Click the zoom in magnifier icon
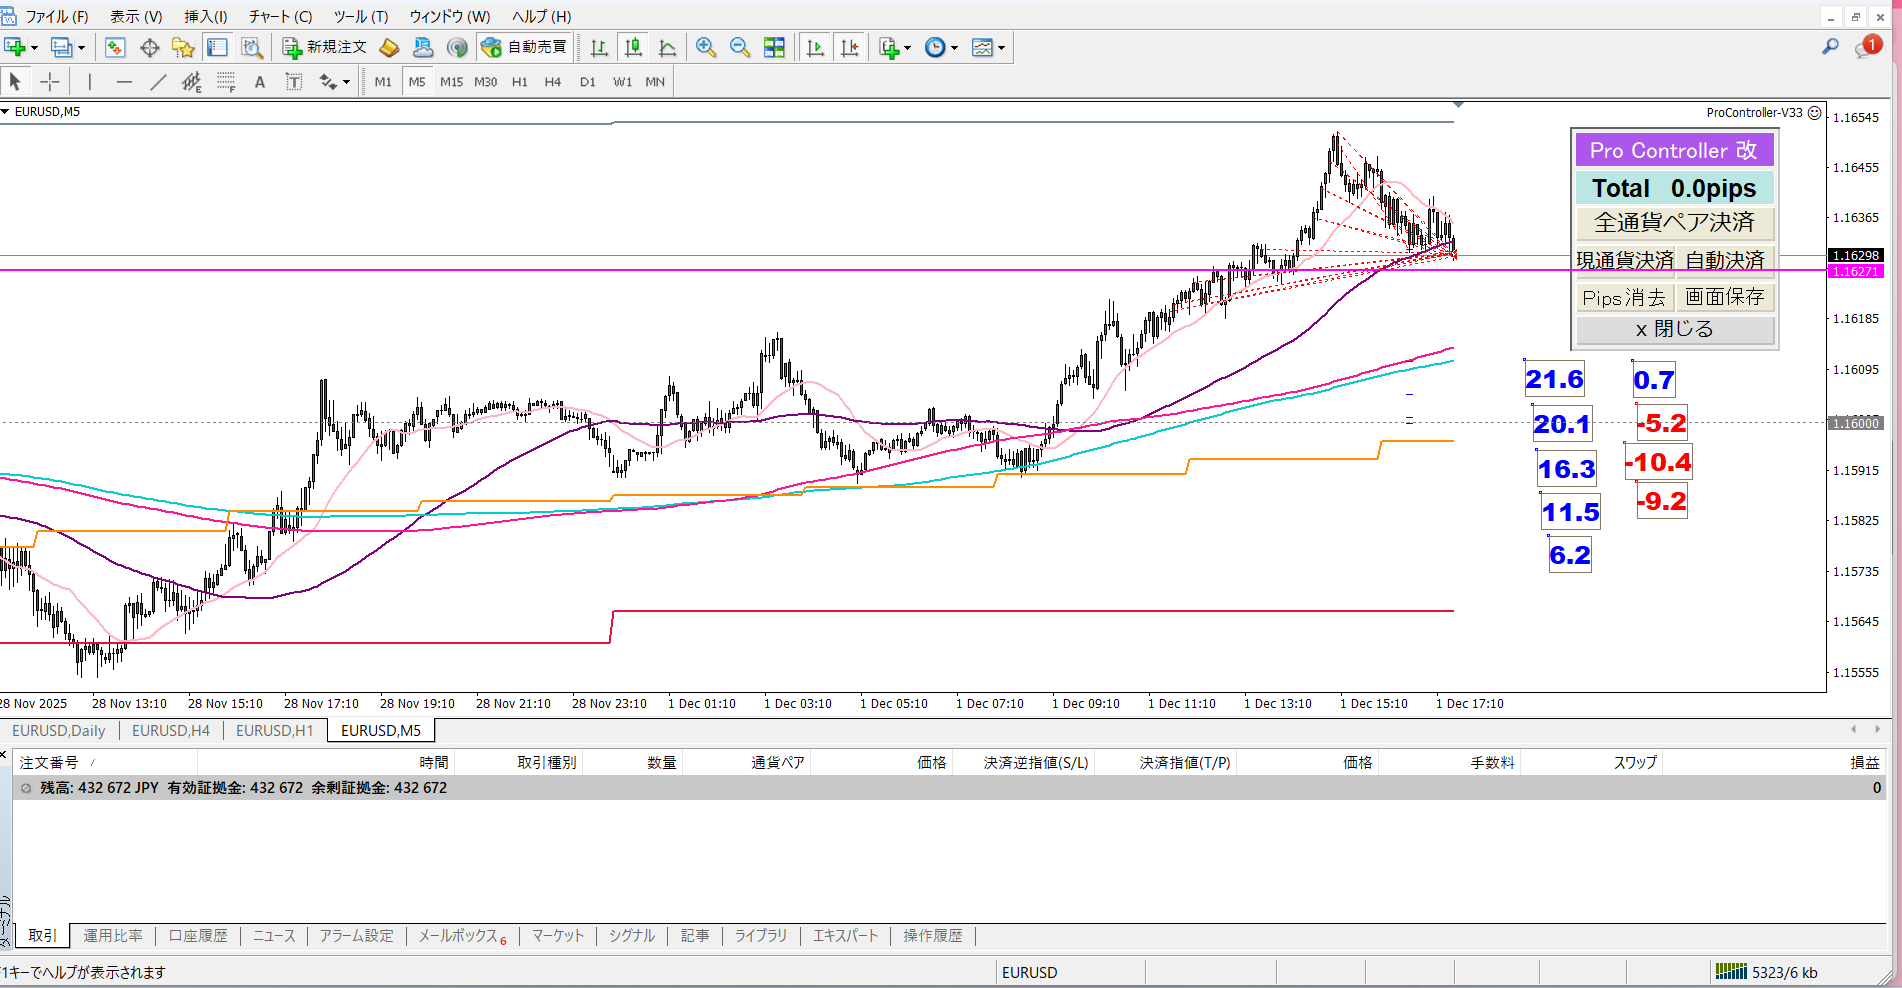The height and width of the screenshot is (988, 1902). [706, 47]
